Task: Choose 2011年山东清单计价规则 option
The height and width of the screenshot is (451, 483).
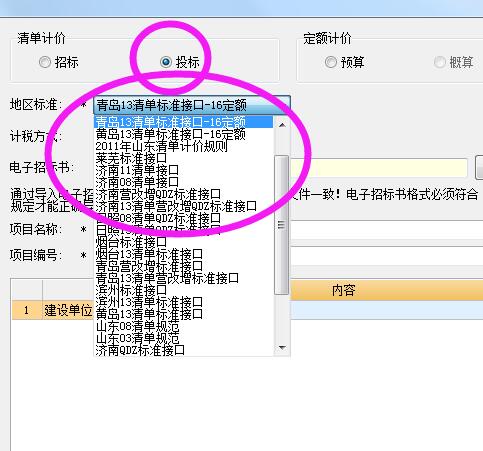Action: pyautogui.click(x=183, y=146)
